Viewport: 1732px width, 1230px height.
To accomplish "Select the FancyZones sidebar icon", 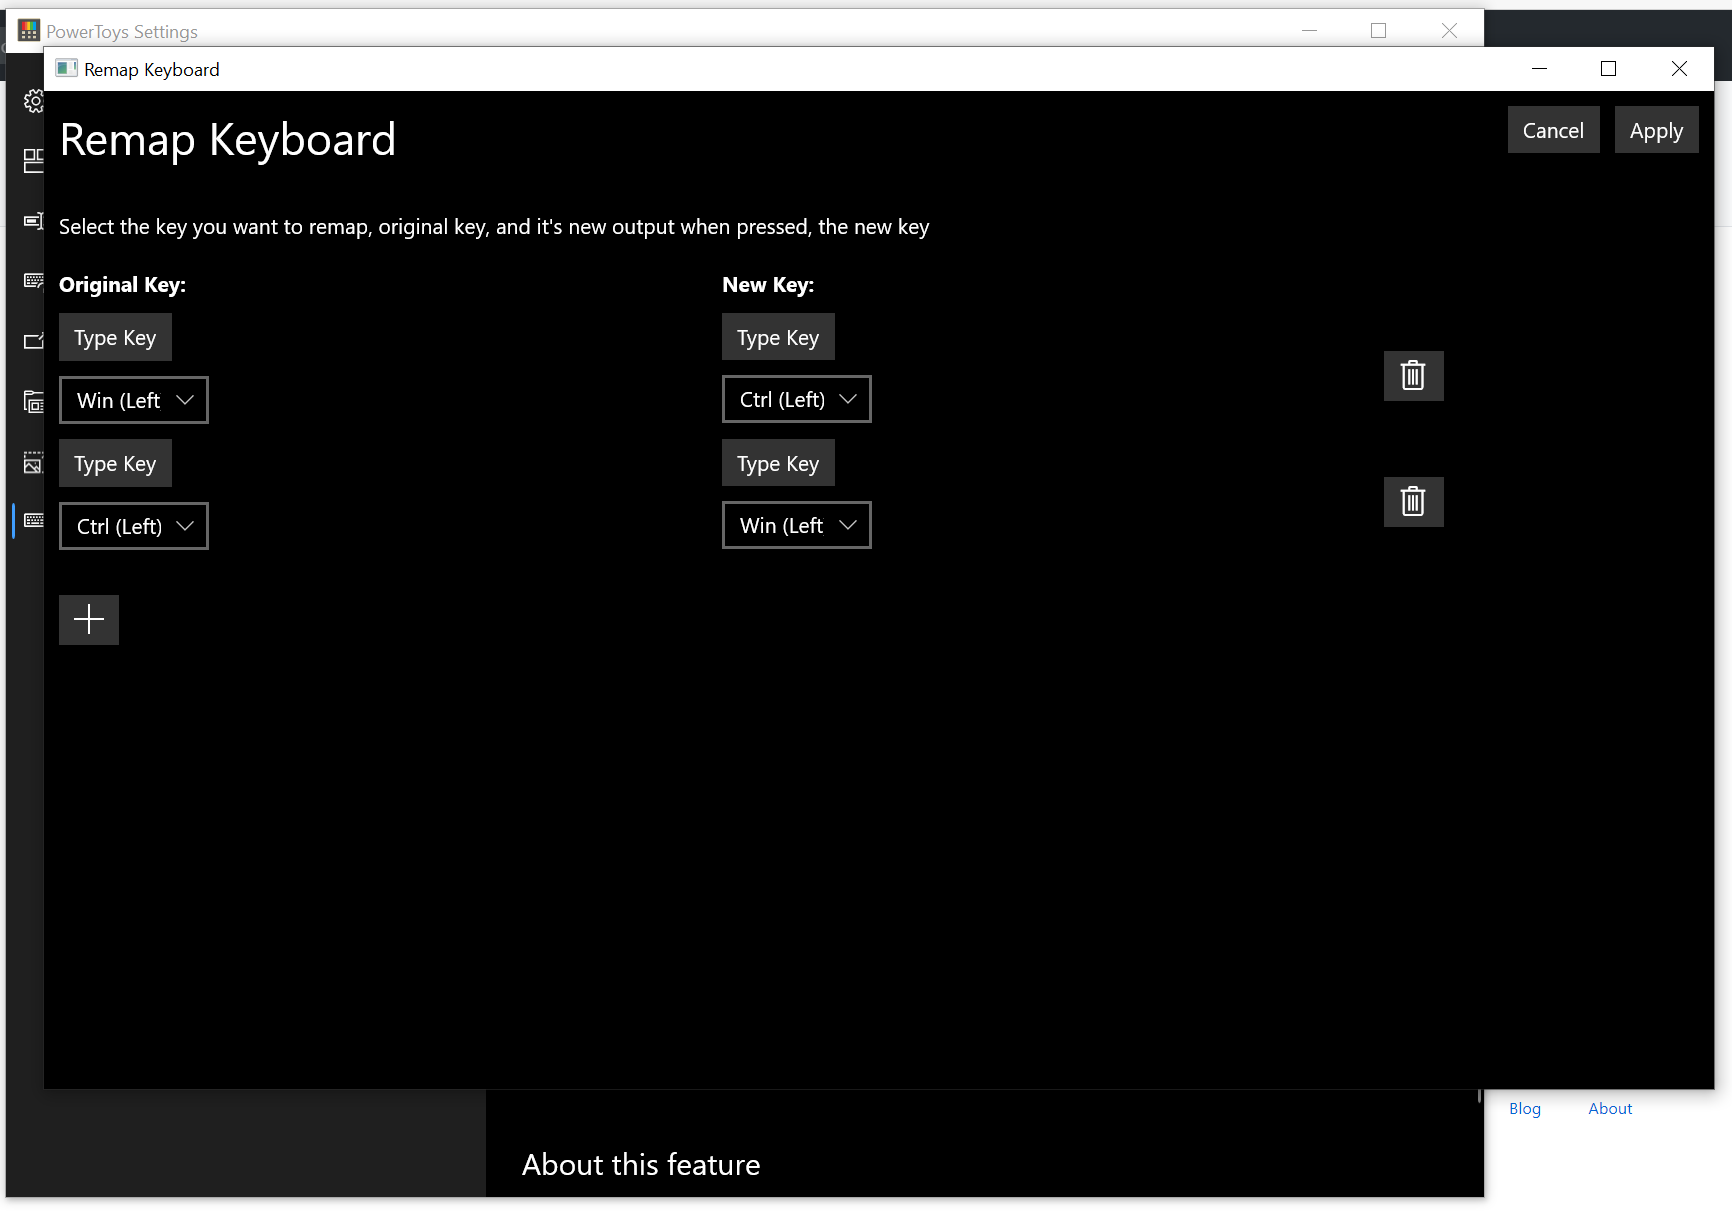I will coord(33,160).
